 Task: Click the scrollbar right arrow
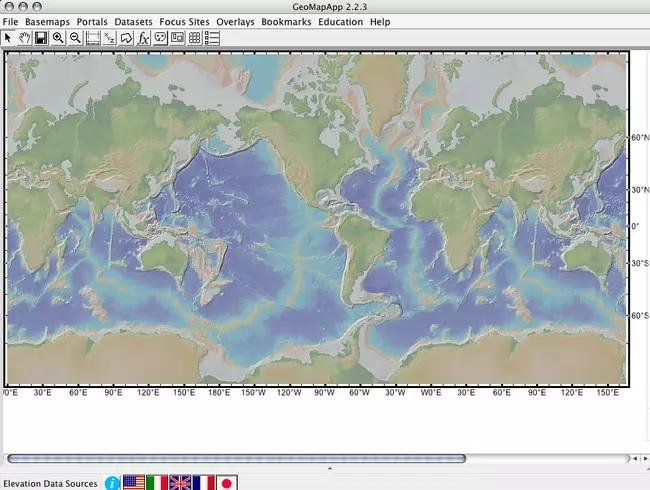point(645,458)
